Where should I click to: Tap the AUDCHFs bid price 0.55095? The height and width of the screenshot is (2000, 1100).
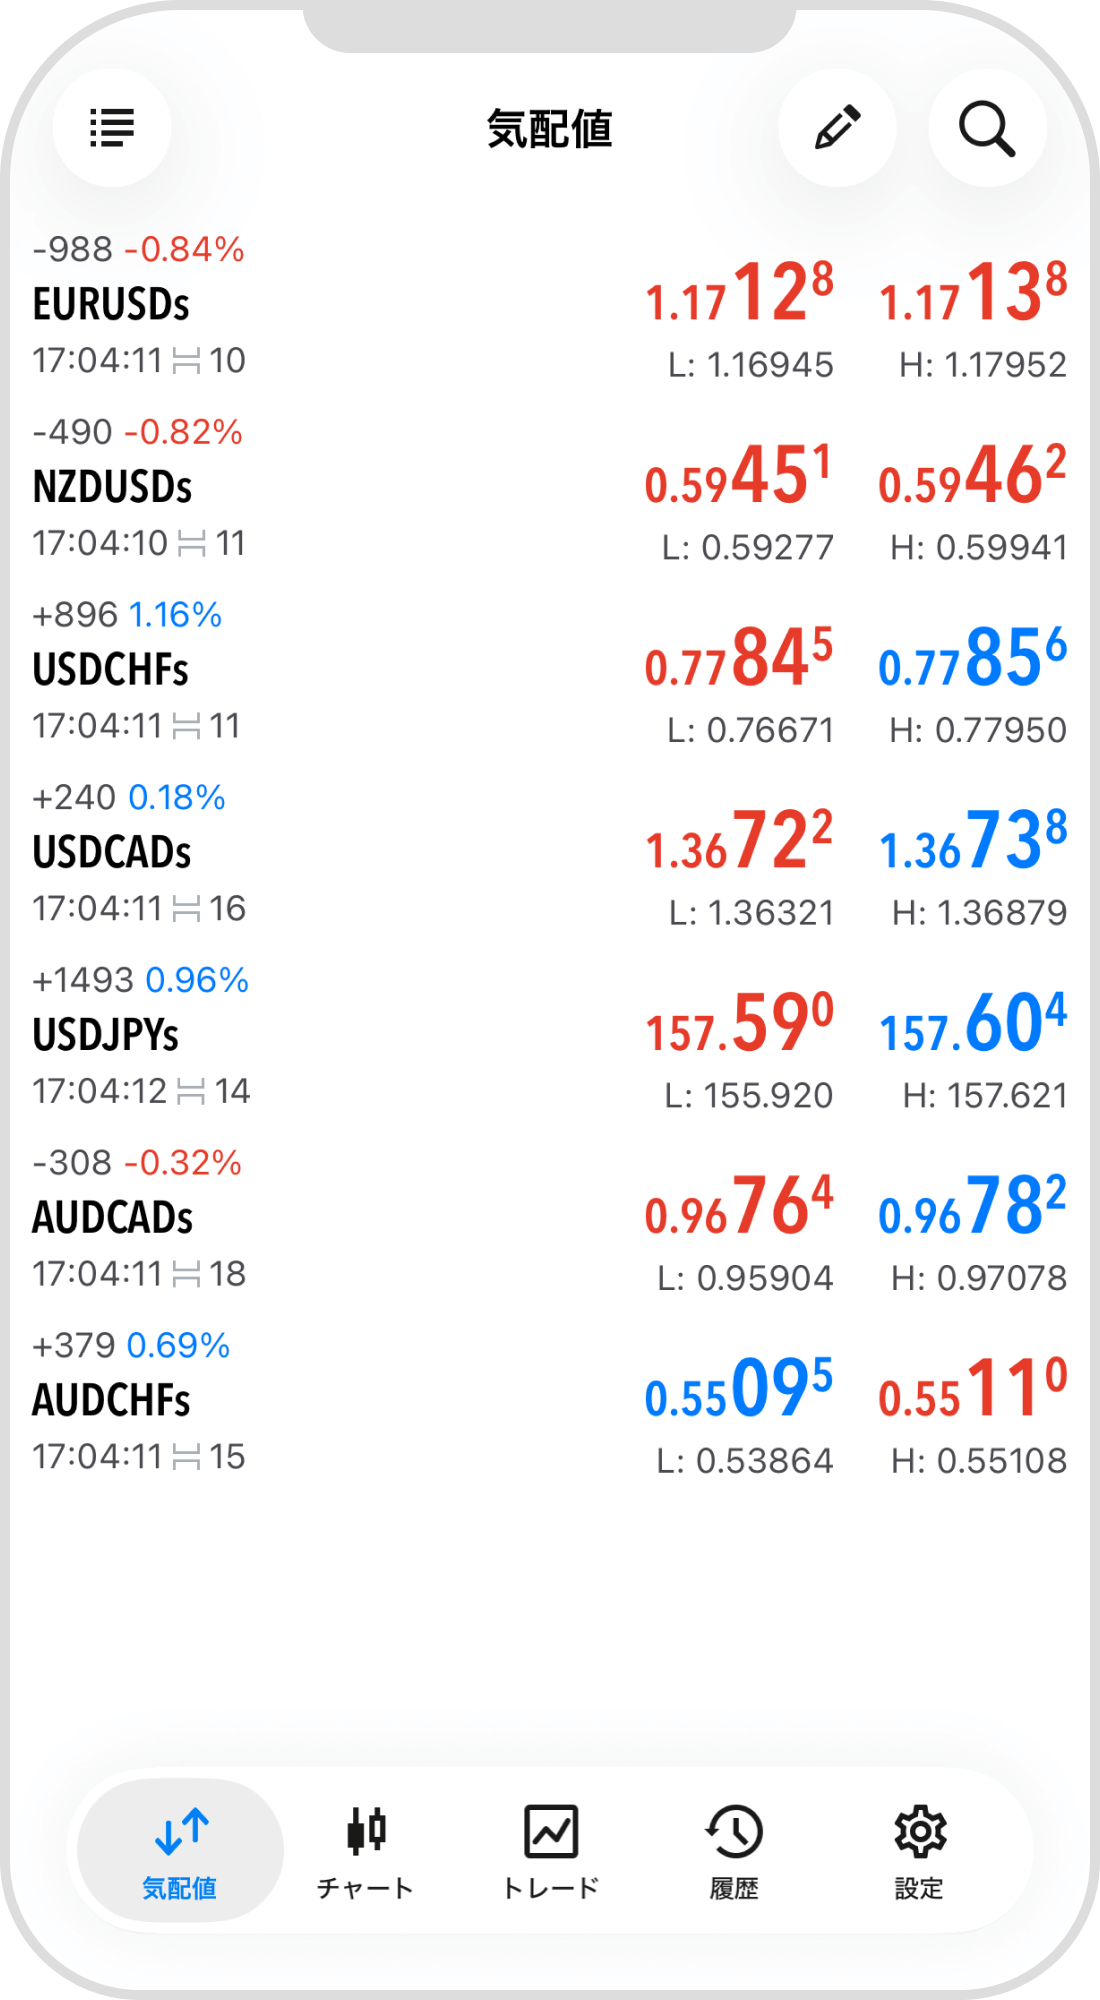click(738, 1390)
